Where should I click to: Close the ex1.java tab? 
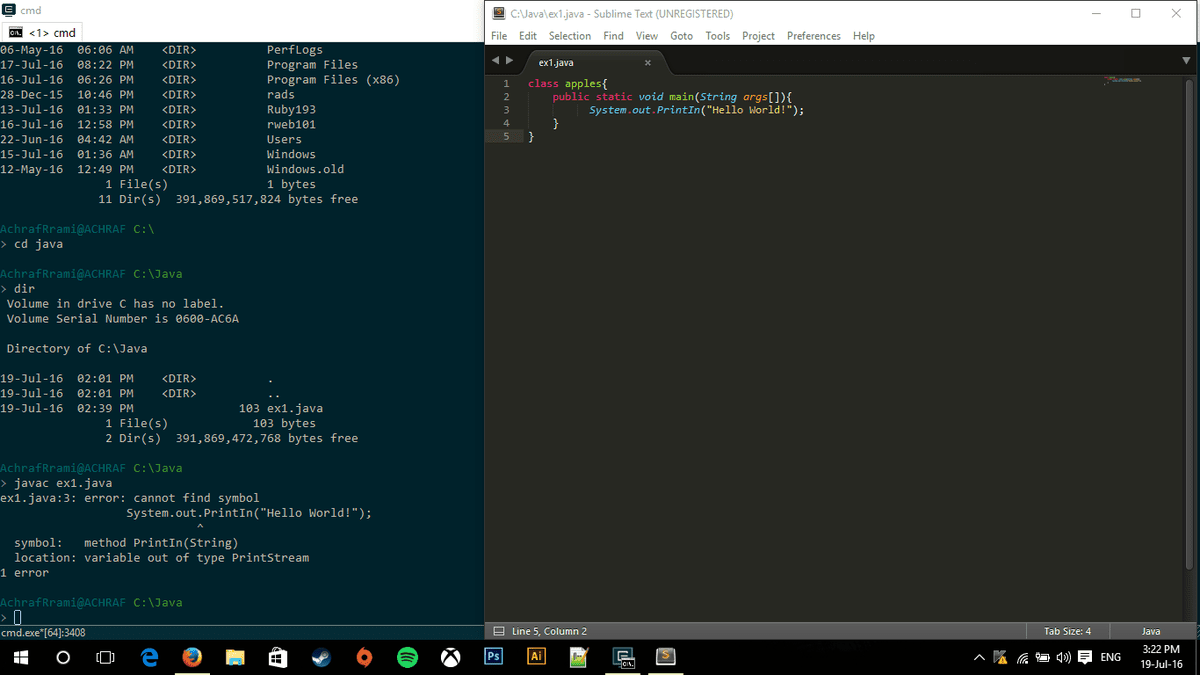pos(648,62)
